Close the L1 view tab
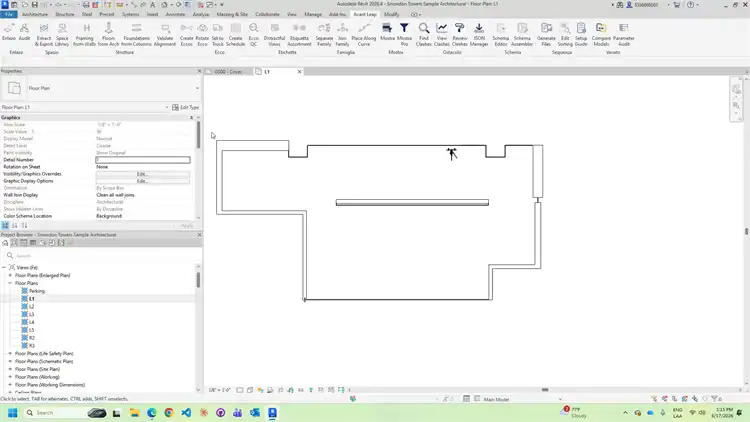 tap(299, 72)
